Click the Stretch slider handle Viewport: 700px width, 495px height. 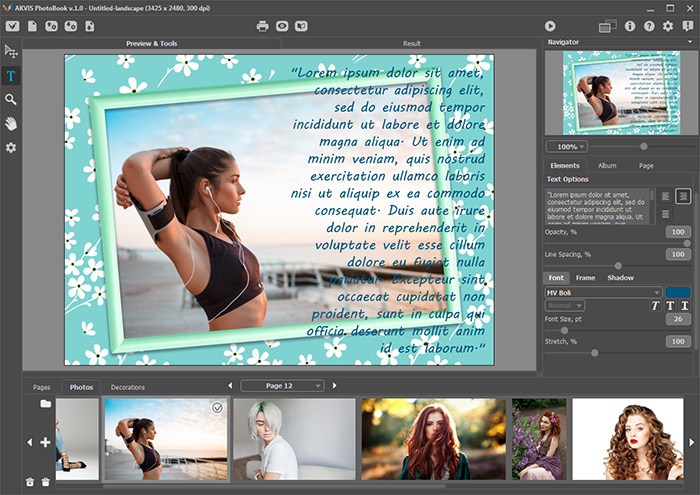tap(594, 353)
